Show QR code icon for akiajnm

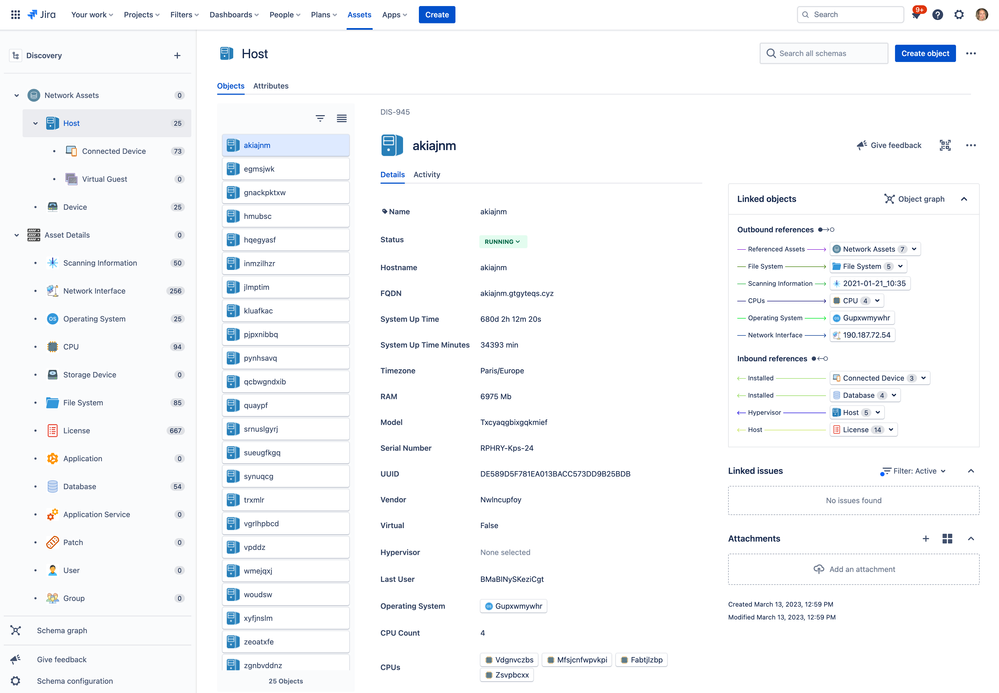pos(945,145)
